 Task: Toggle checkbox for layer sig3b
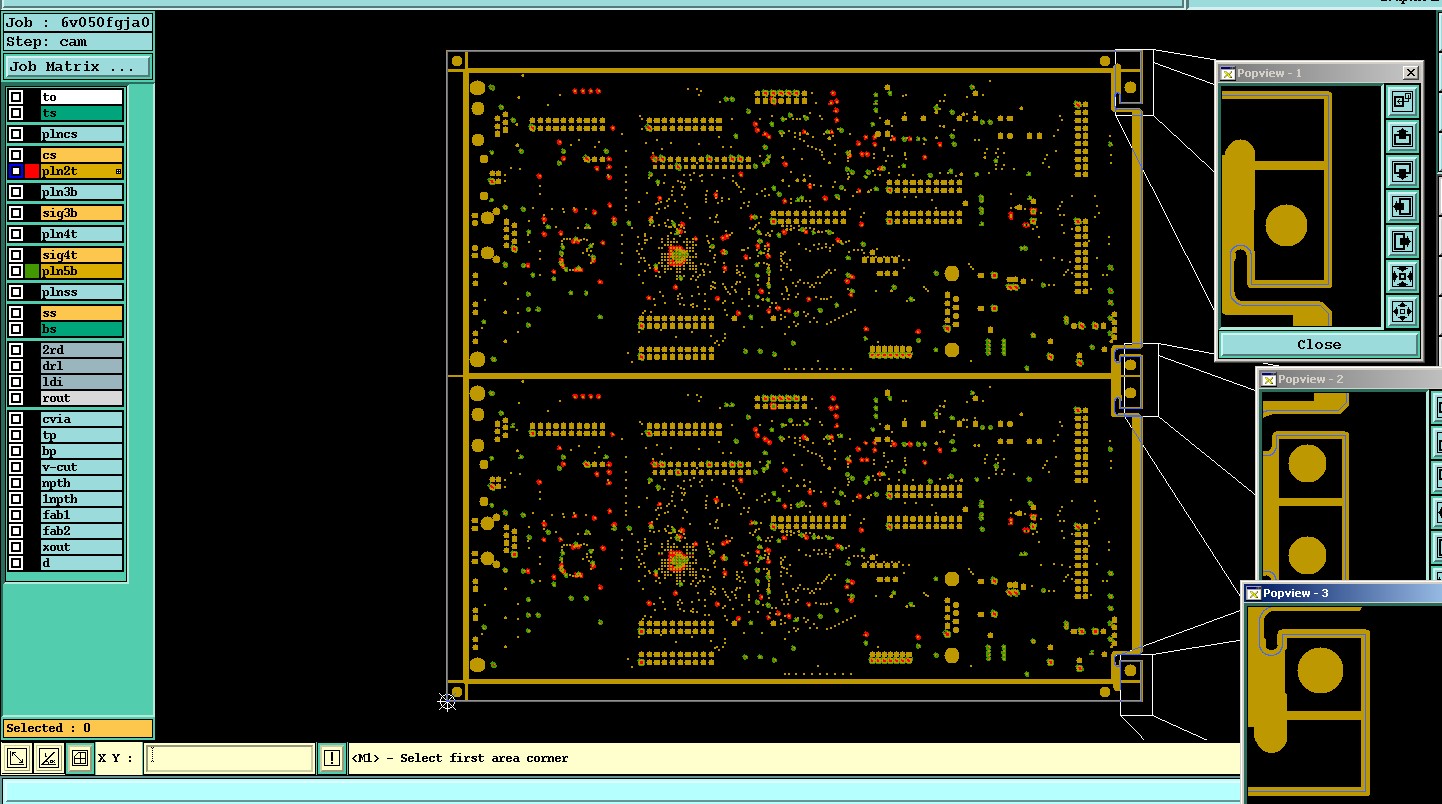tap(16, 213)
